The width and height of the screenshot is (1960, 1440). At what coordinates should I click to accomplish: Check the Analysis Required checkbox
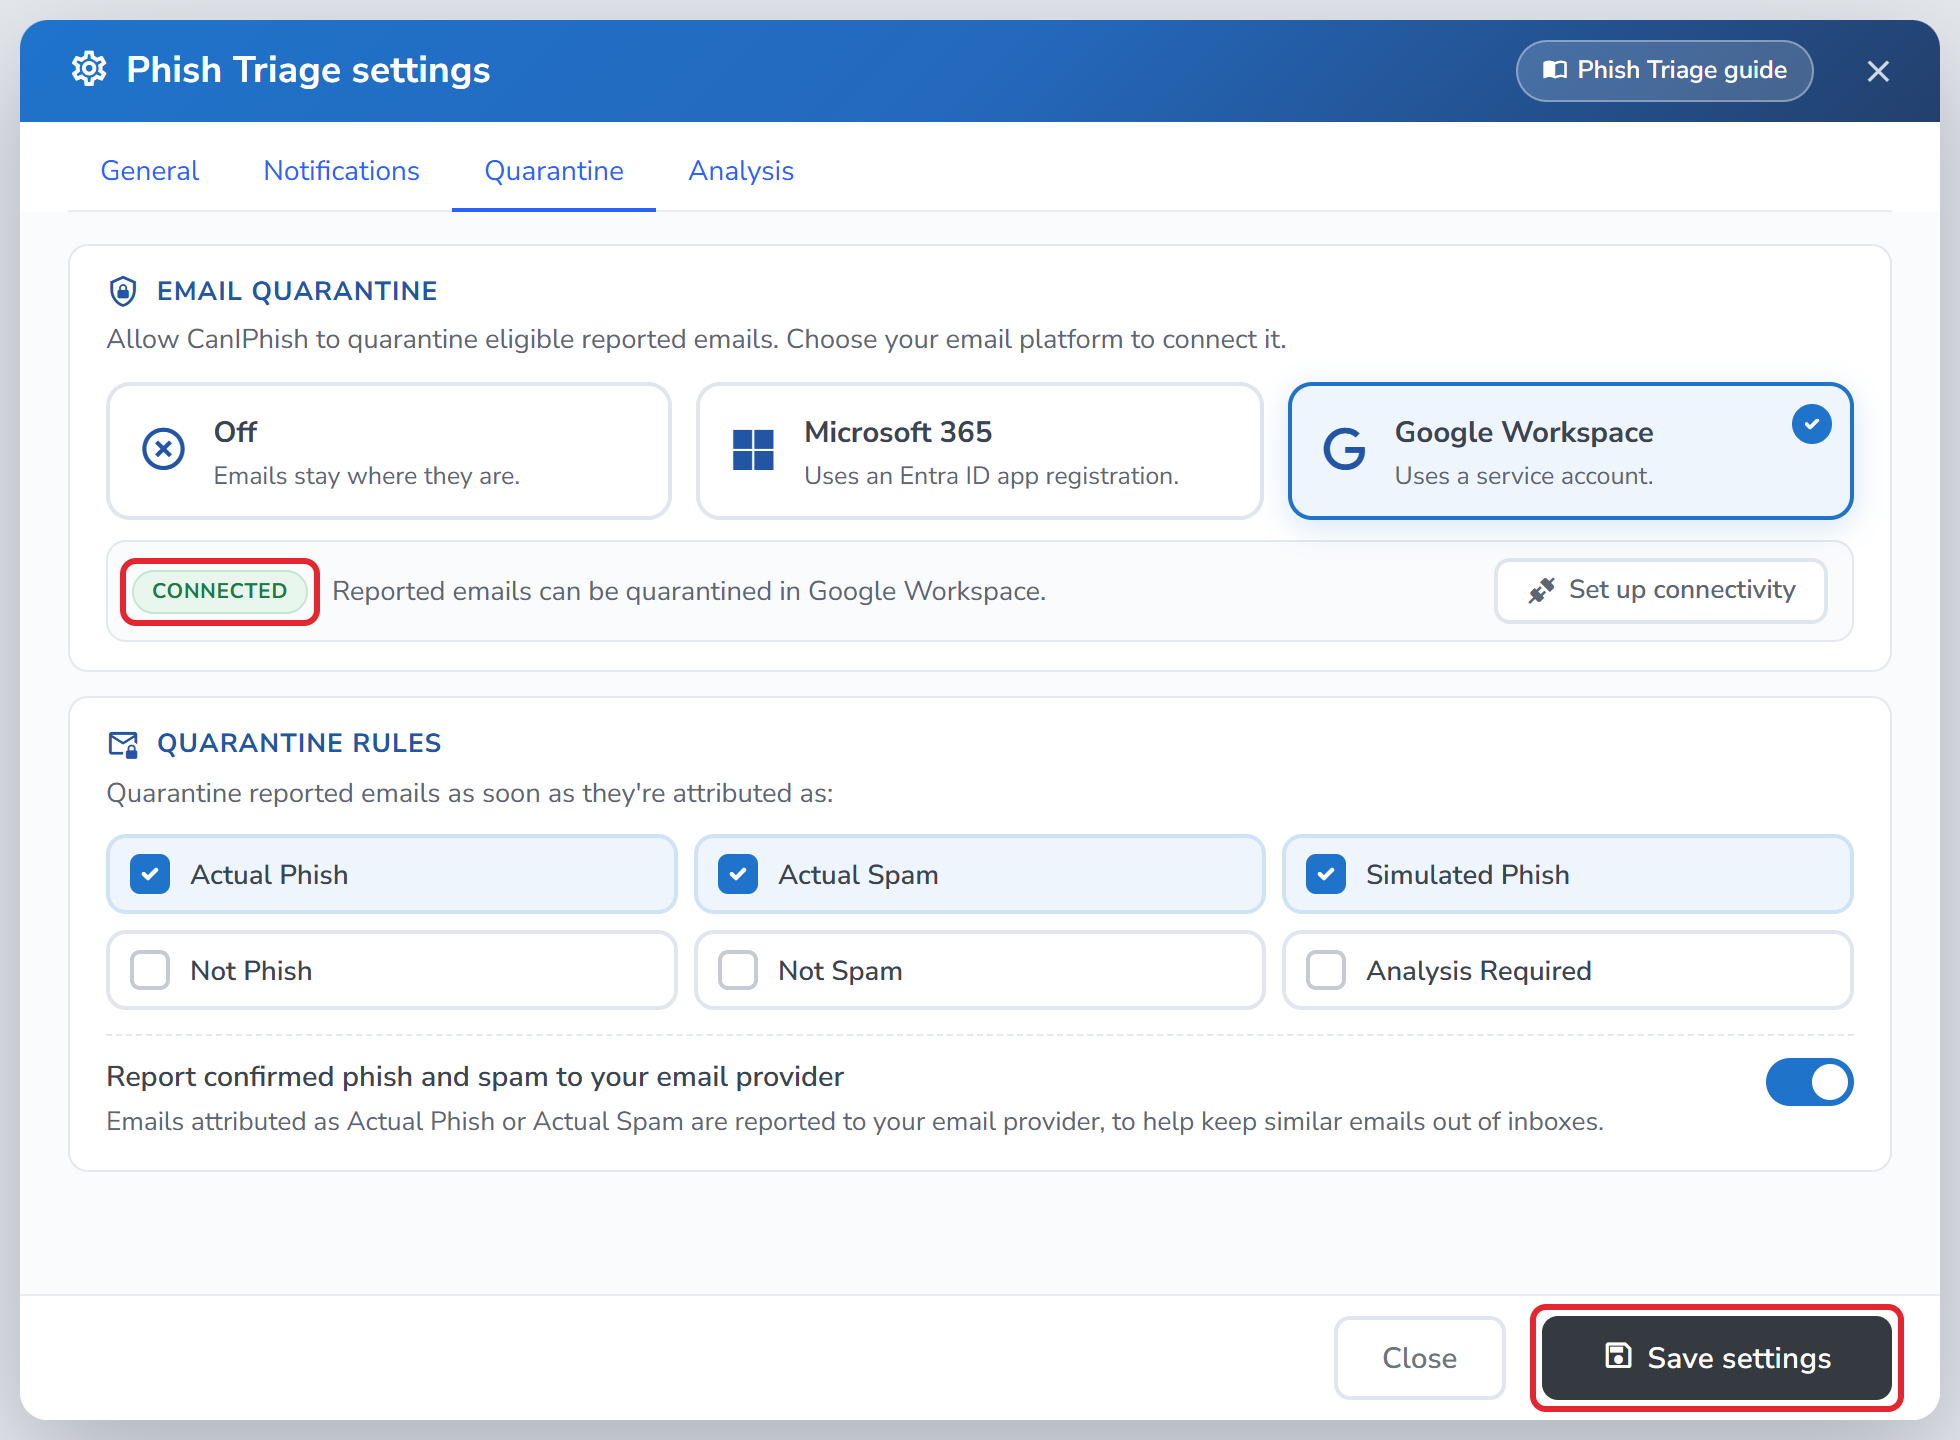click(x=1326, y=970)
